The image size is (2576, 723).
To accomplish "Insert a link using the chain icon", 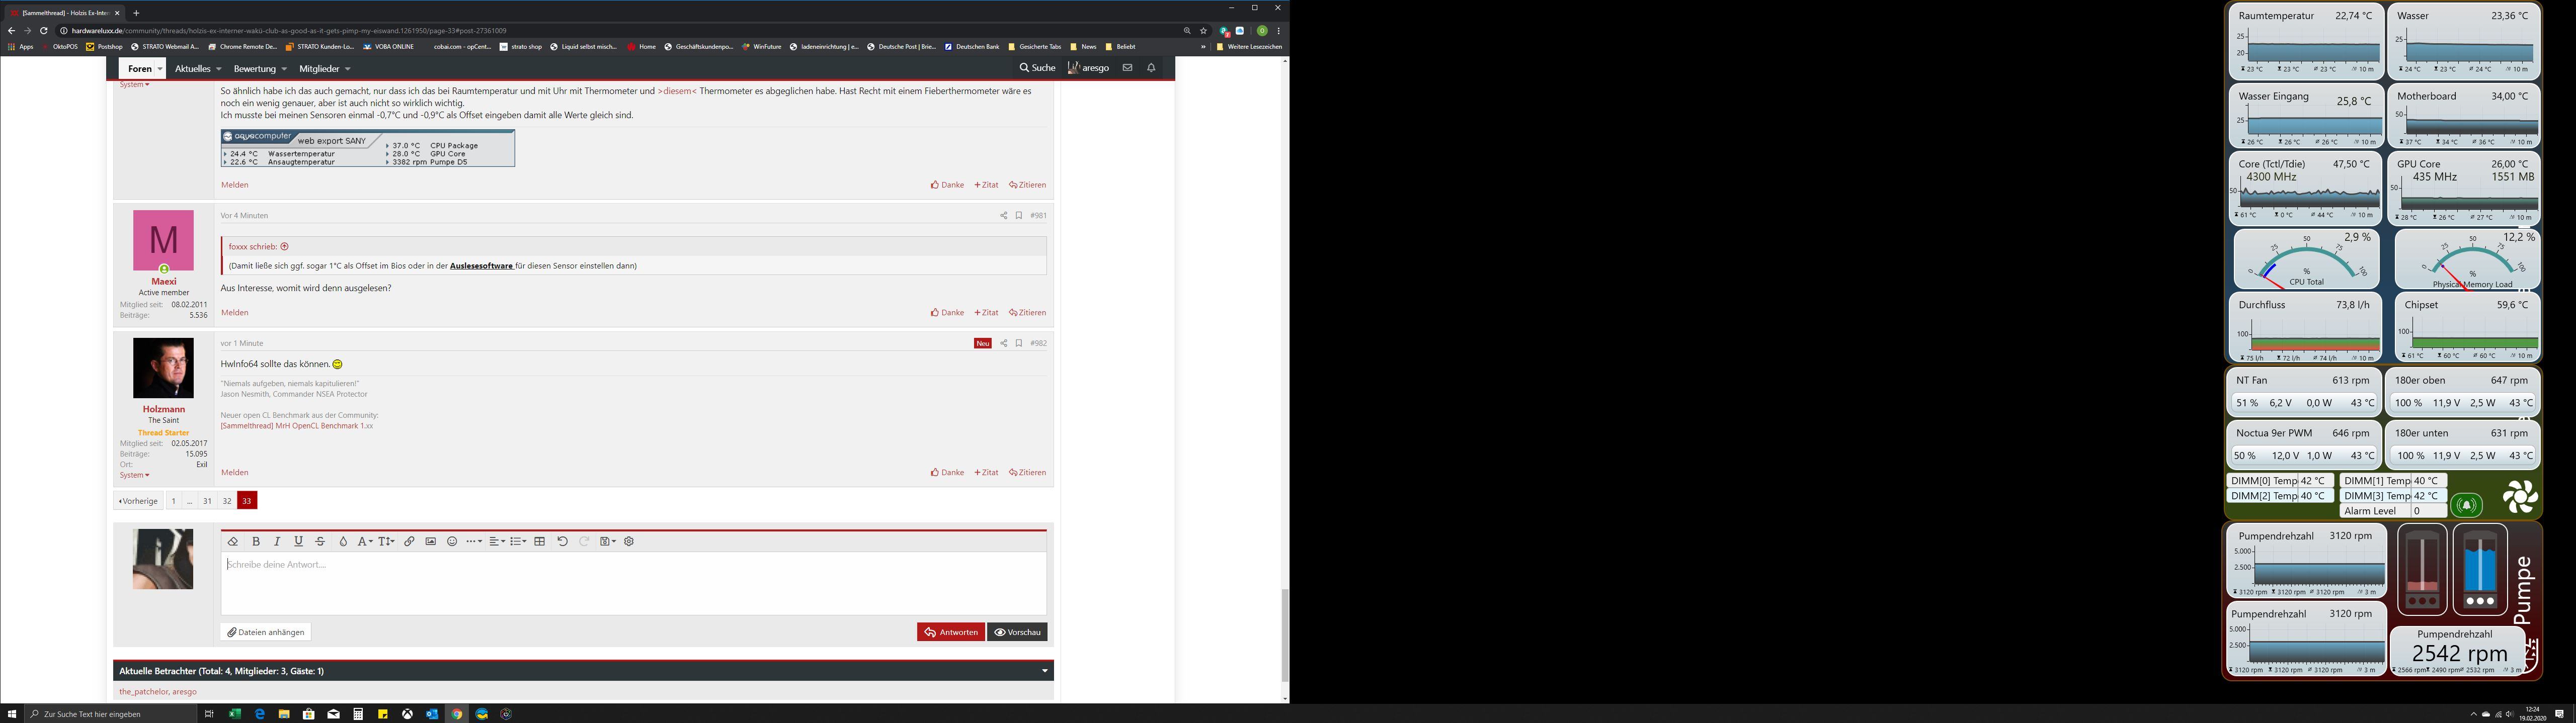I will pos(409,541).
